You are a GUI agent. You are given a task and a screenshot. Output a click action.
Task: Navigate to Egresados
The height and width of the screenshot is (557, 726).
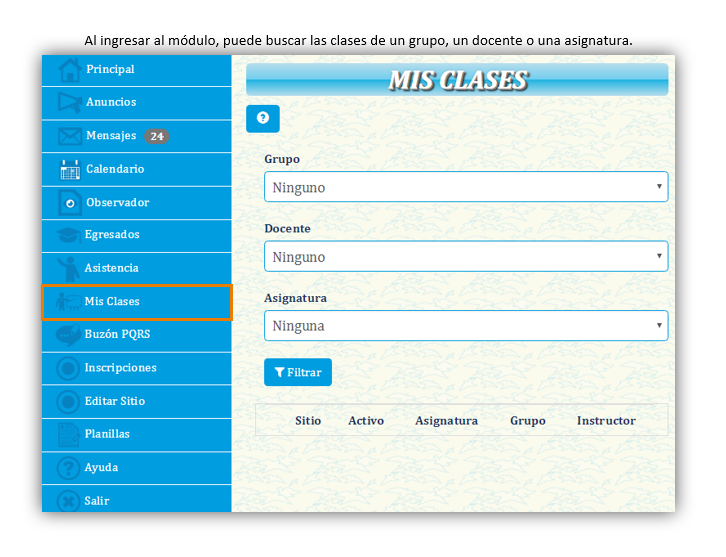coord(137,236)
